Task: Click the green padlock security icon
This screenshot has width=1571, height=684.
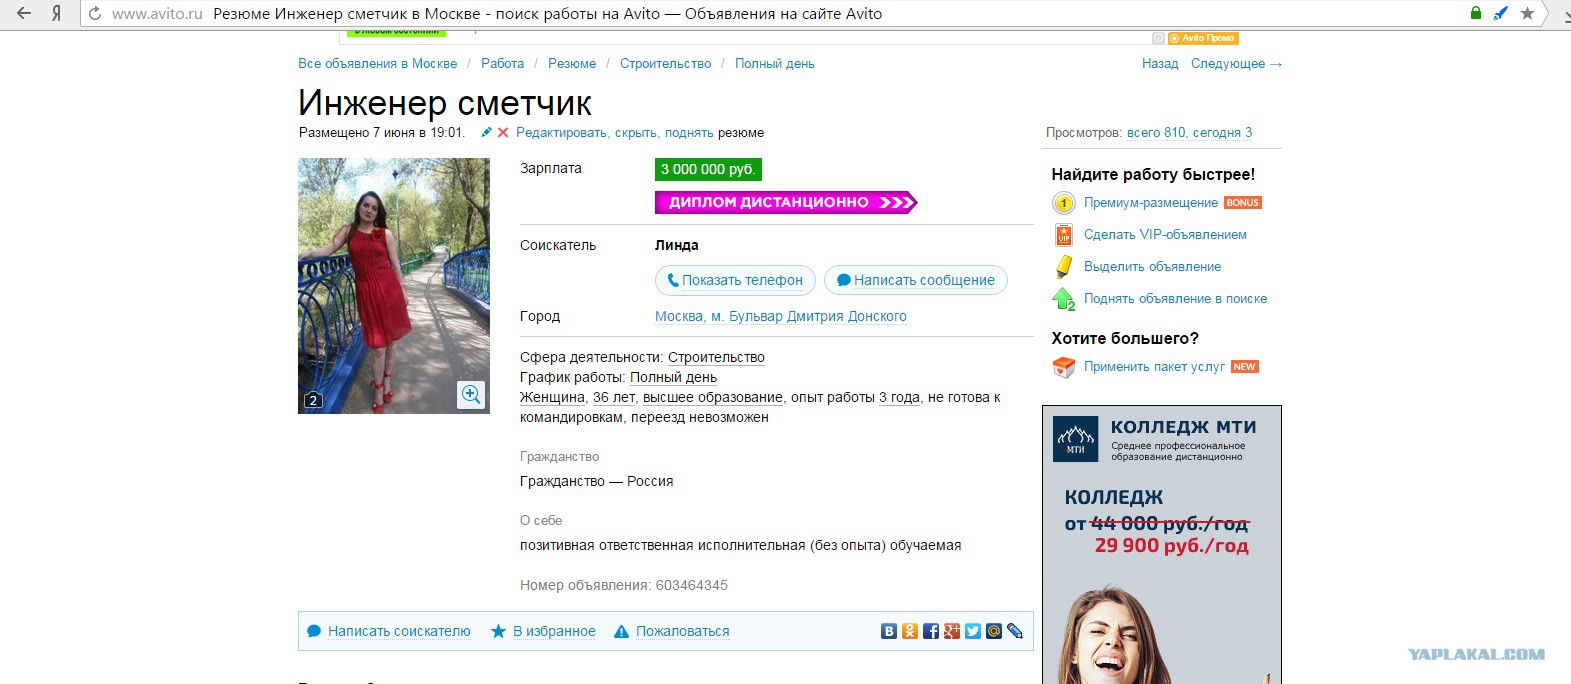Action: tap(1476, 13)
